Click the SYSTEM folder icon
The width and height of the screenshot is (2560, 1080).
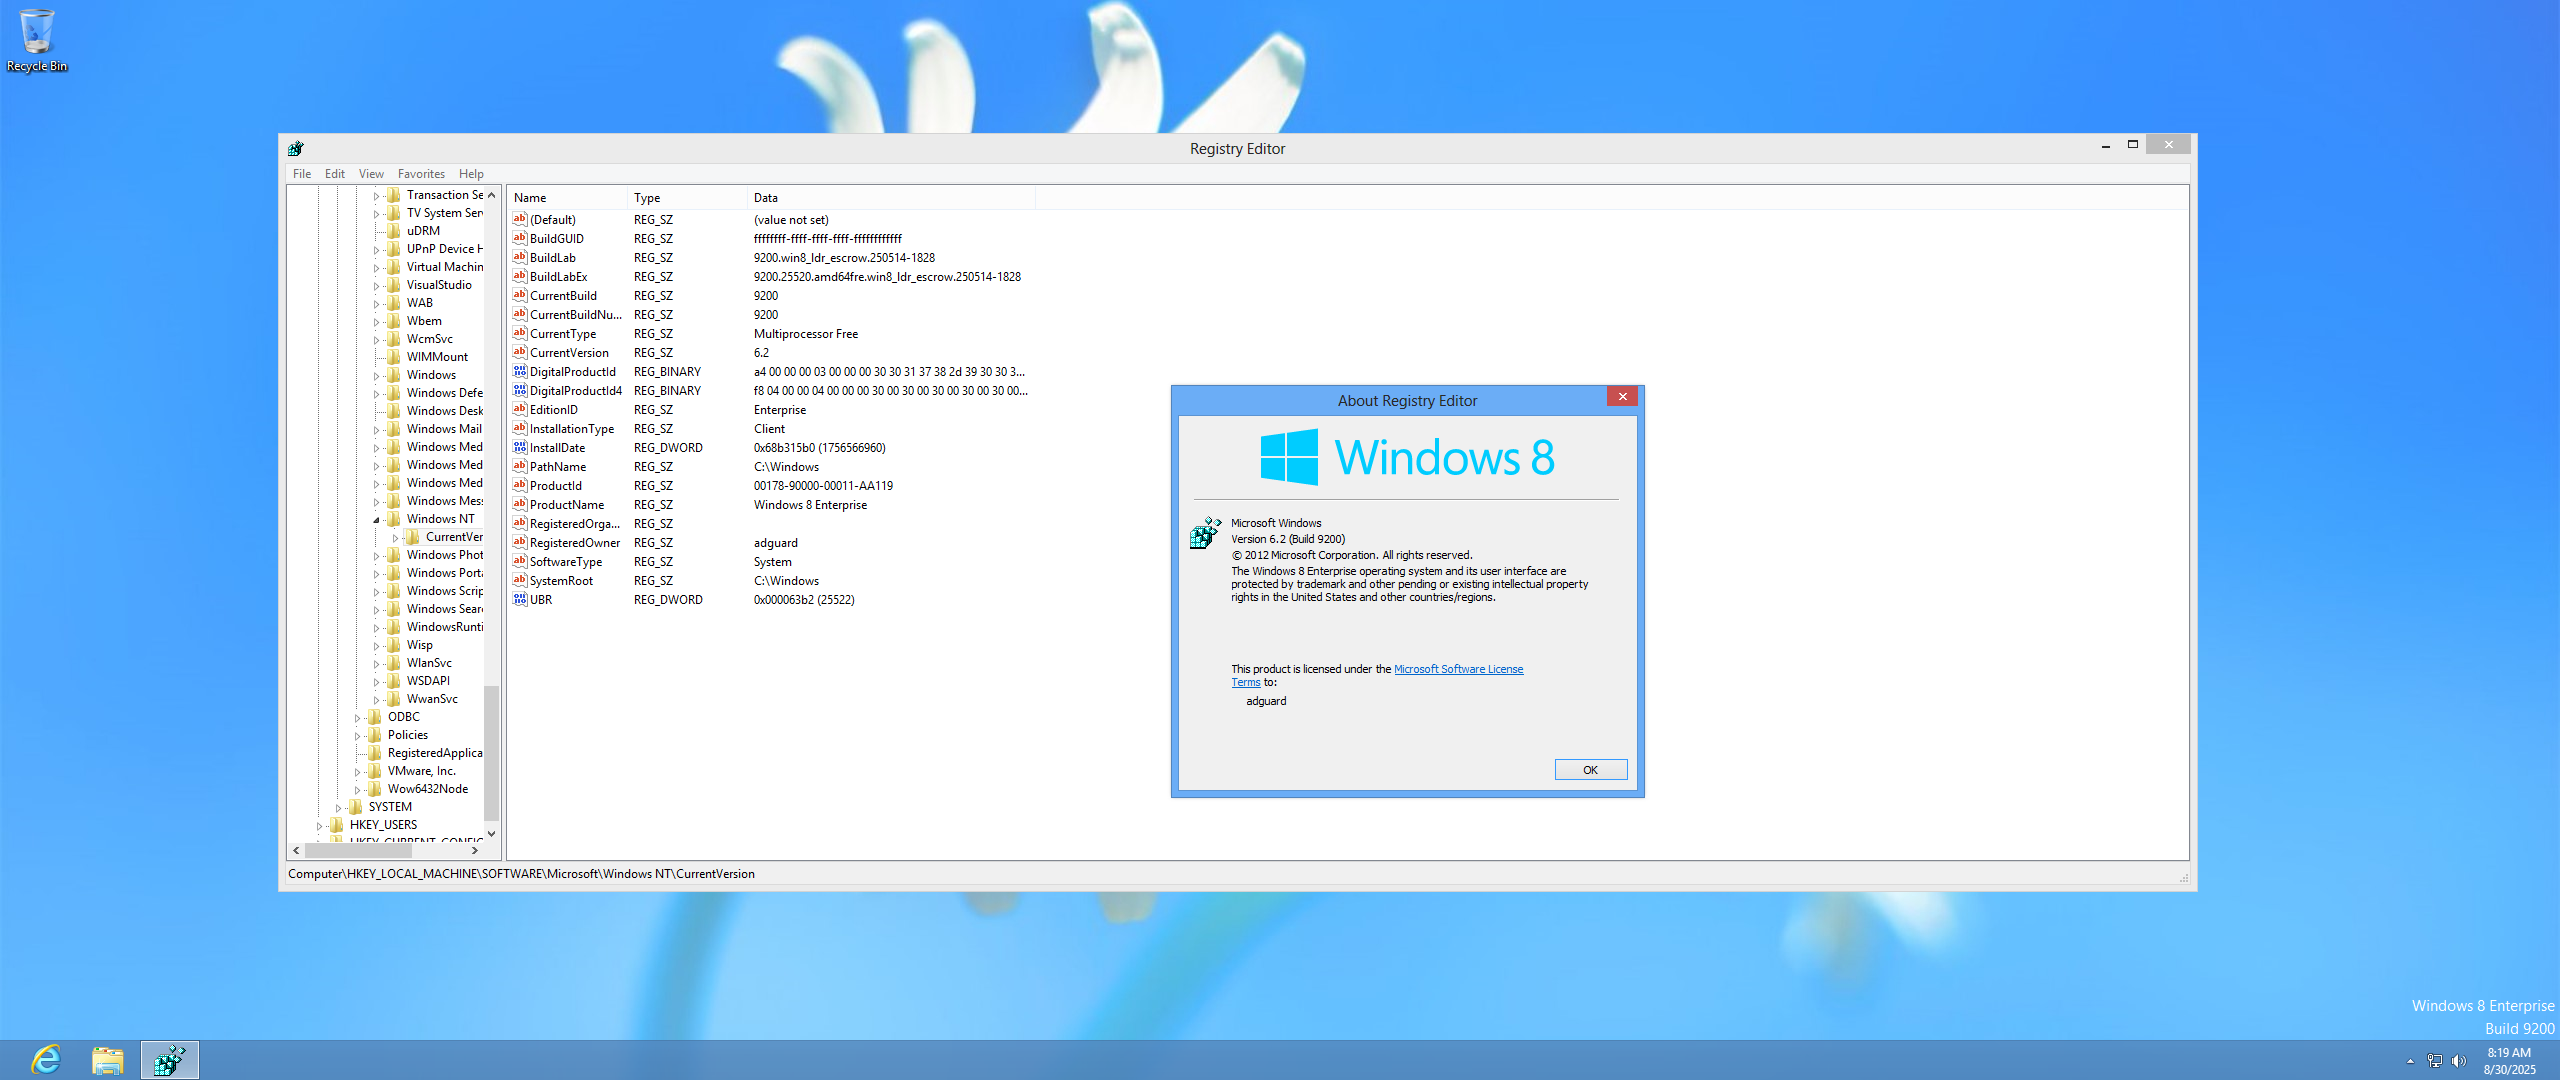click(356, 807)
